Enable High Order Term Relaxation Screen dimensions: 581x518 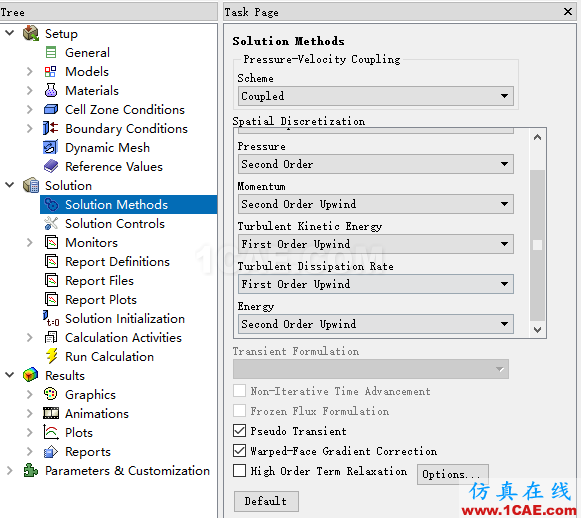(239, 471)
